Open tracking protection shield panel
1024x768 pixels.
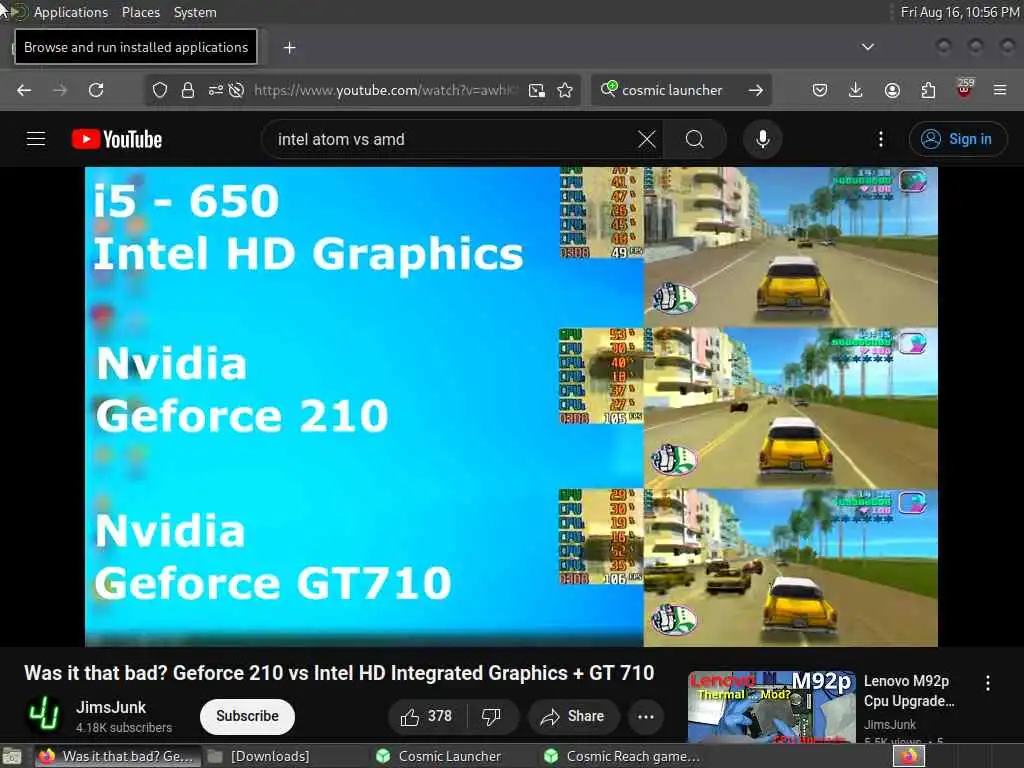coord(159,90)
